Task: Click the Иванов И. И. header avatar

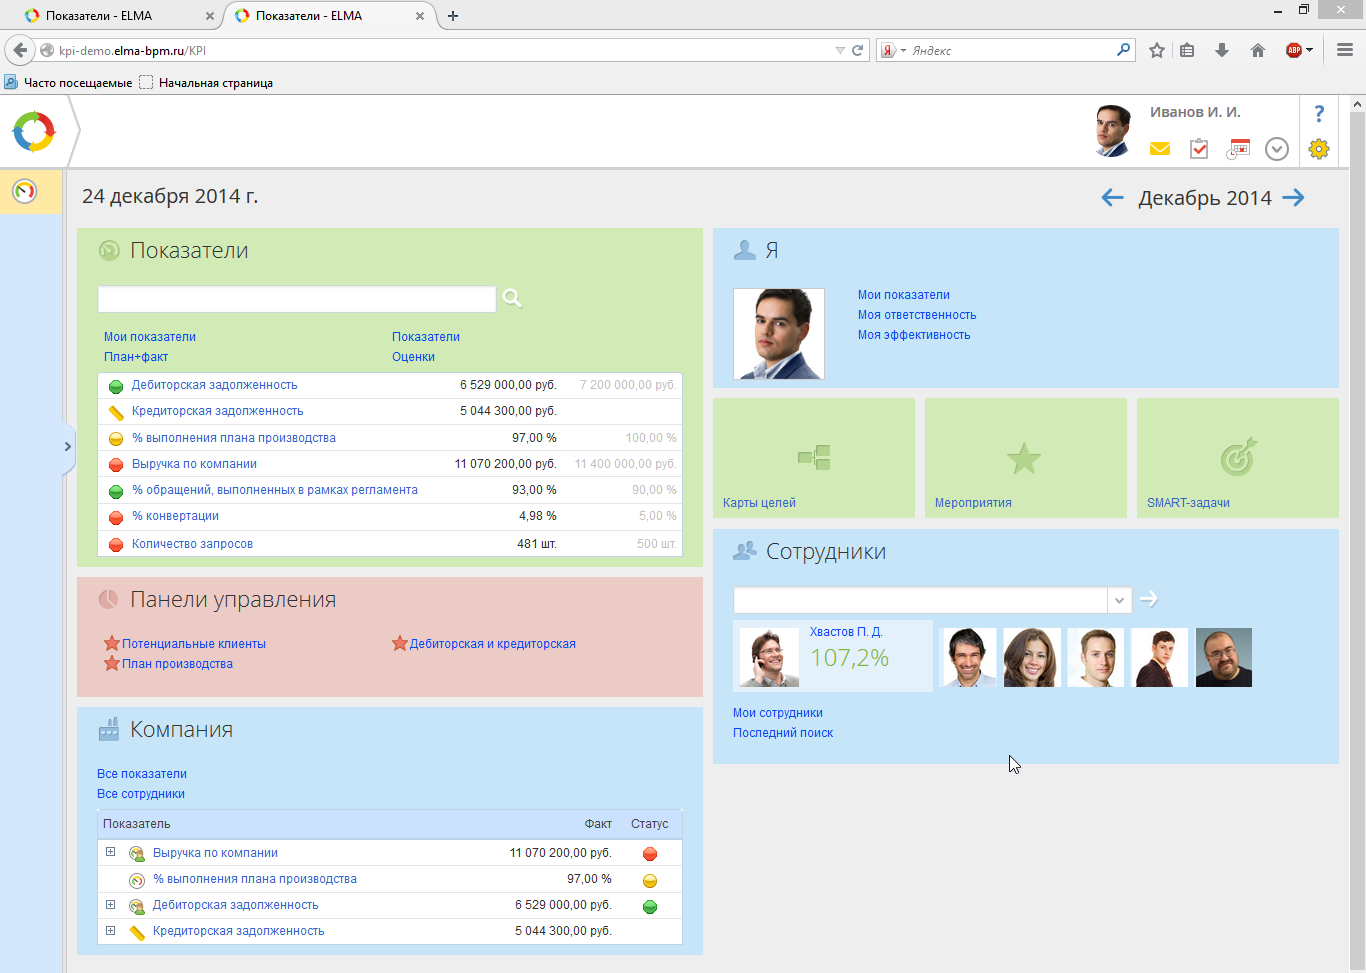Action: coord(1113,131)
